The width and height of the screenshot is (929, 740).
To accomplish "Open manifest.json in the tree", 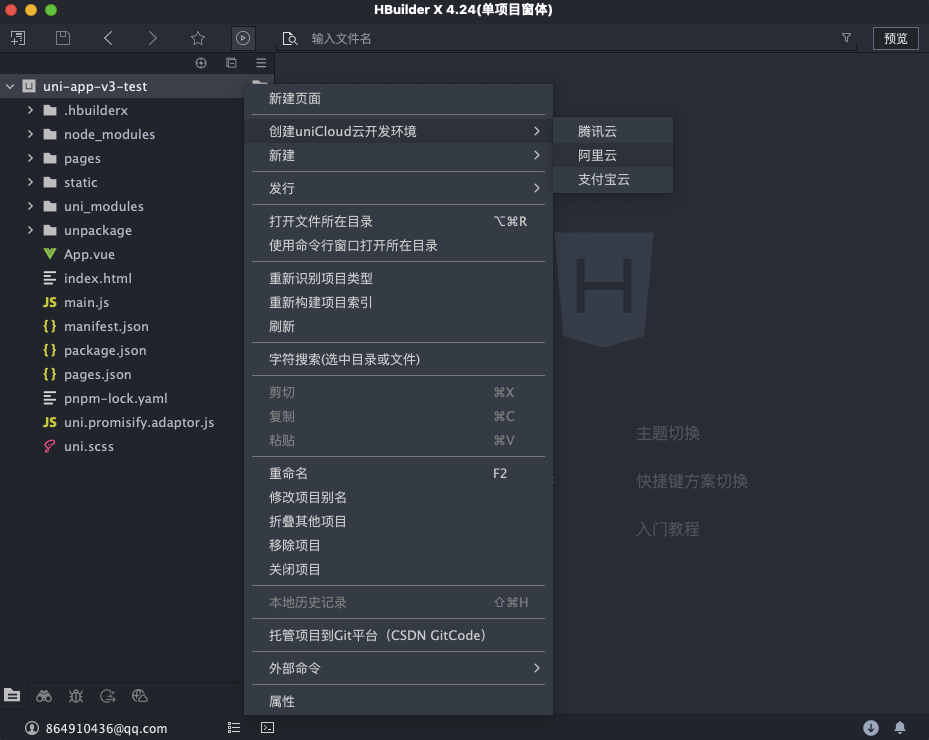I will point(106,326).
